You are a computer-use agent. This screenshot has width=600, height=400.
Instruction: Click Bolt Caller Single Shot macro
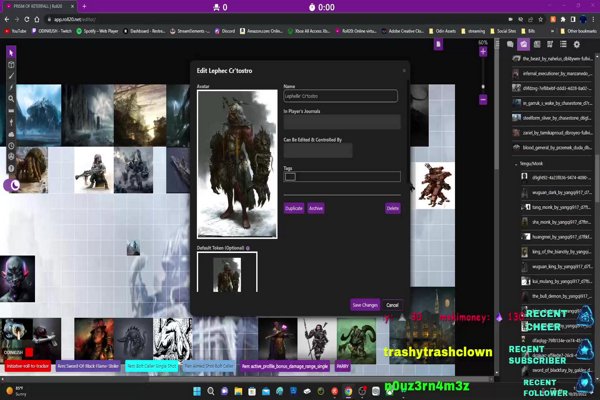tap(152, 366)
